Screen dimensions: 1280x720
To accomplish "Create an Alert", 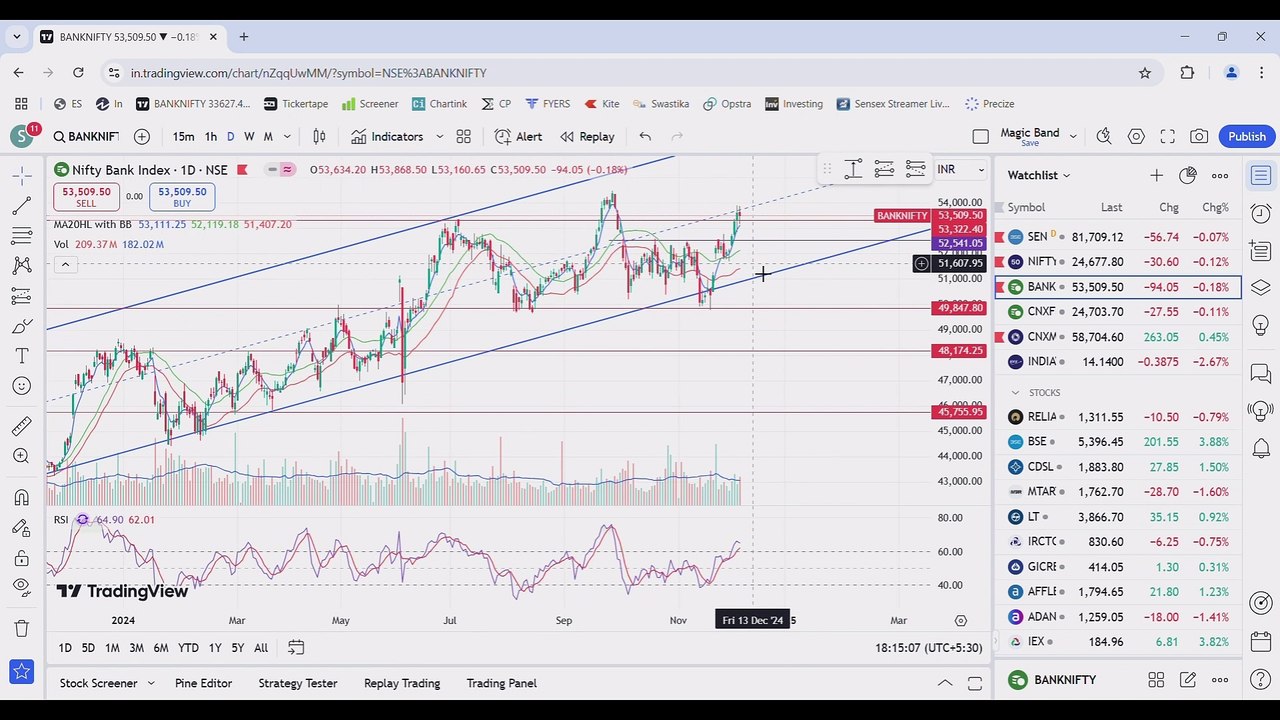I will click(x=518, y=137).
